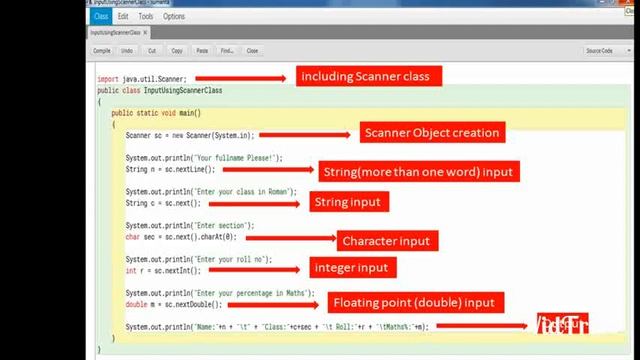Click the 'public static void main()' line
This screenshot has height=360, width=640.
coord(156,113)
